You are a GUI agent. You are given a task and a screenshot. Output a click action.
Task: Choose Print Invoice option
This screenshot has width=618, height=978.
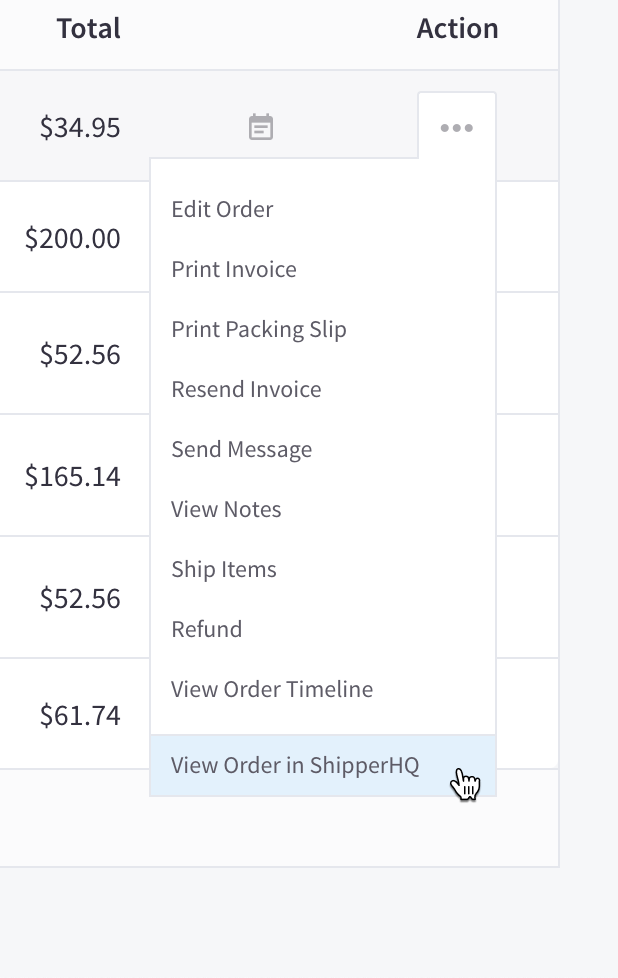[234, 269]
